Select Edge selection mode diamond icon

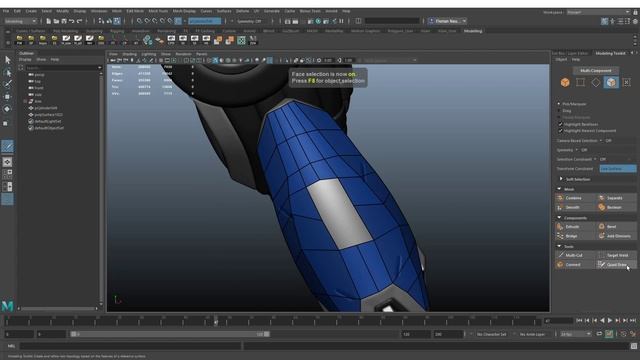596,82
